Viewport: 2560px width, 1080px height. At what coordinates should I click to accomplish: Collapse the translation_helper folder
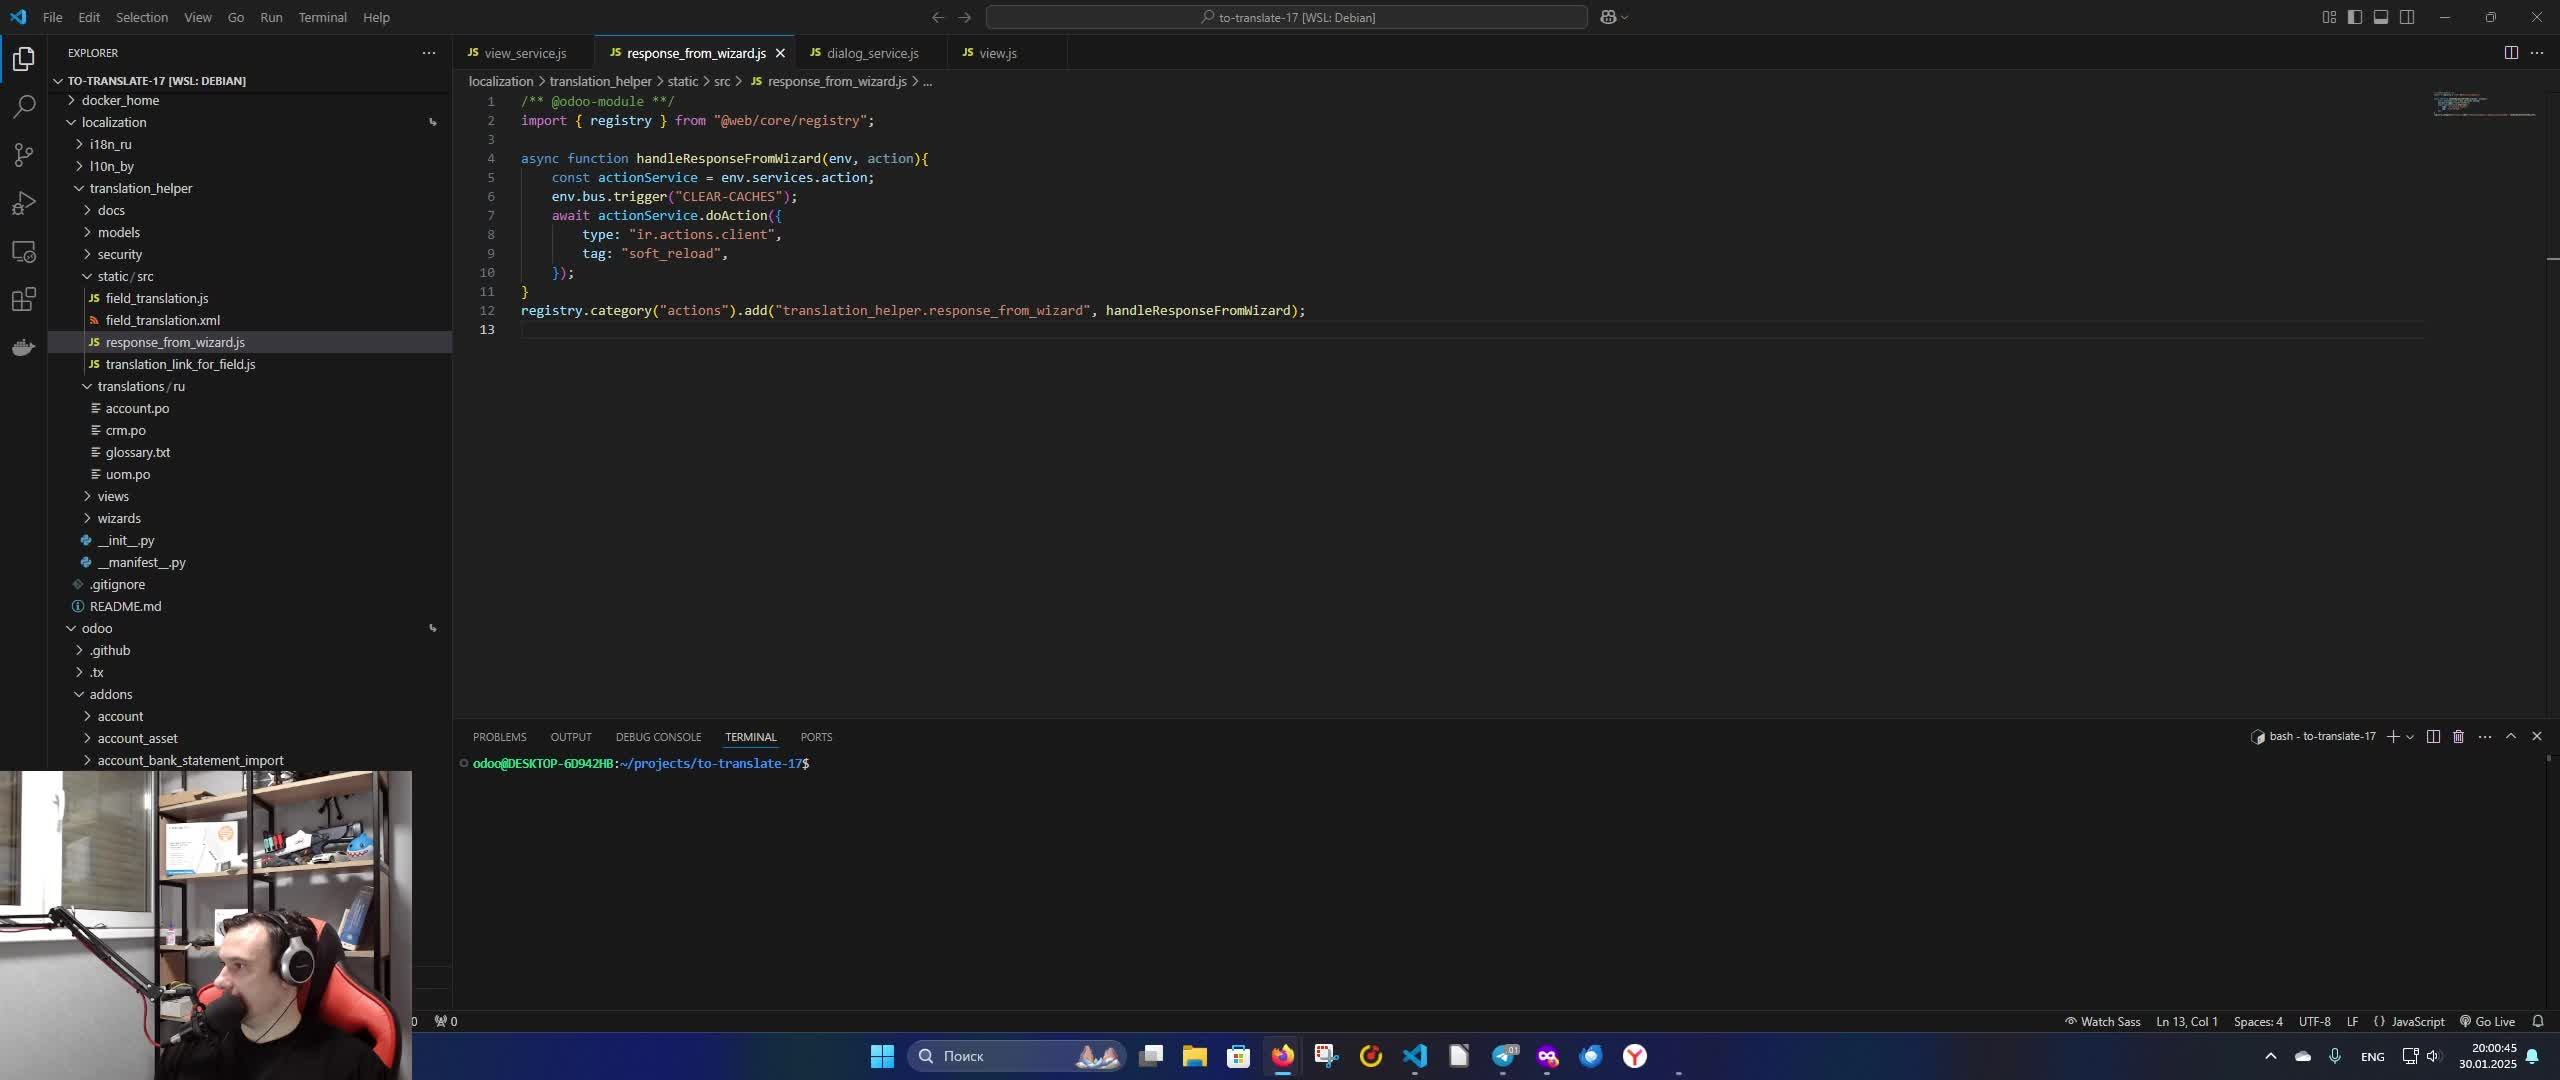point(140,188)
